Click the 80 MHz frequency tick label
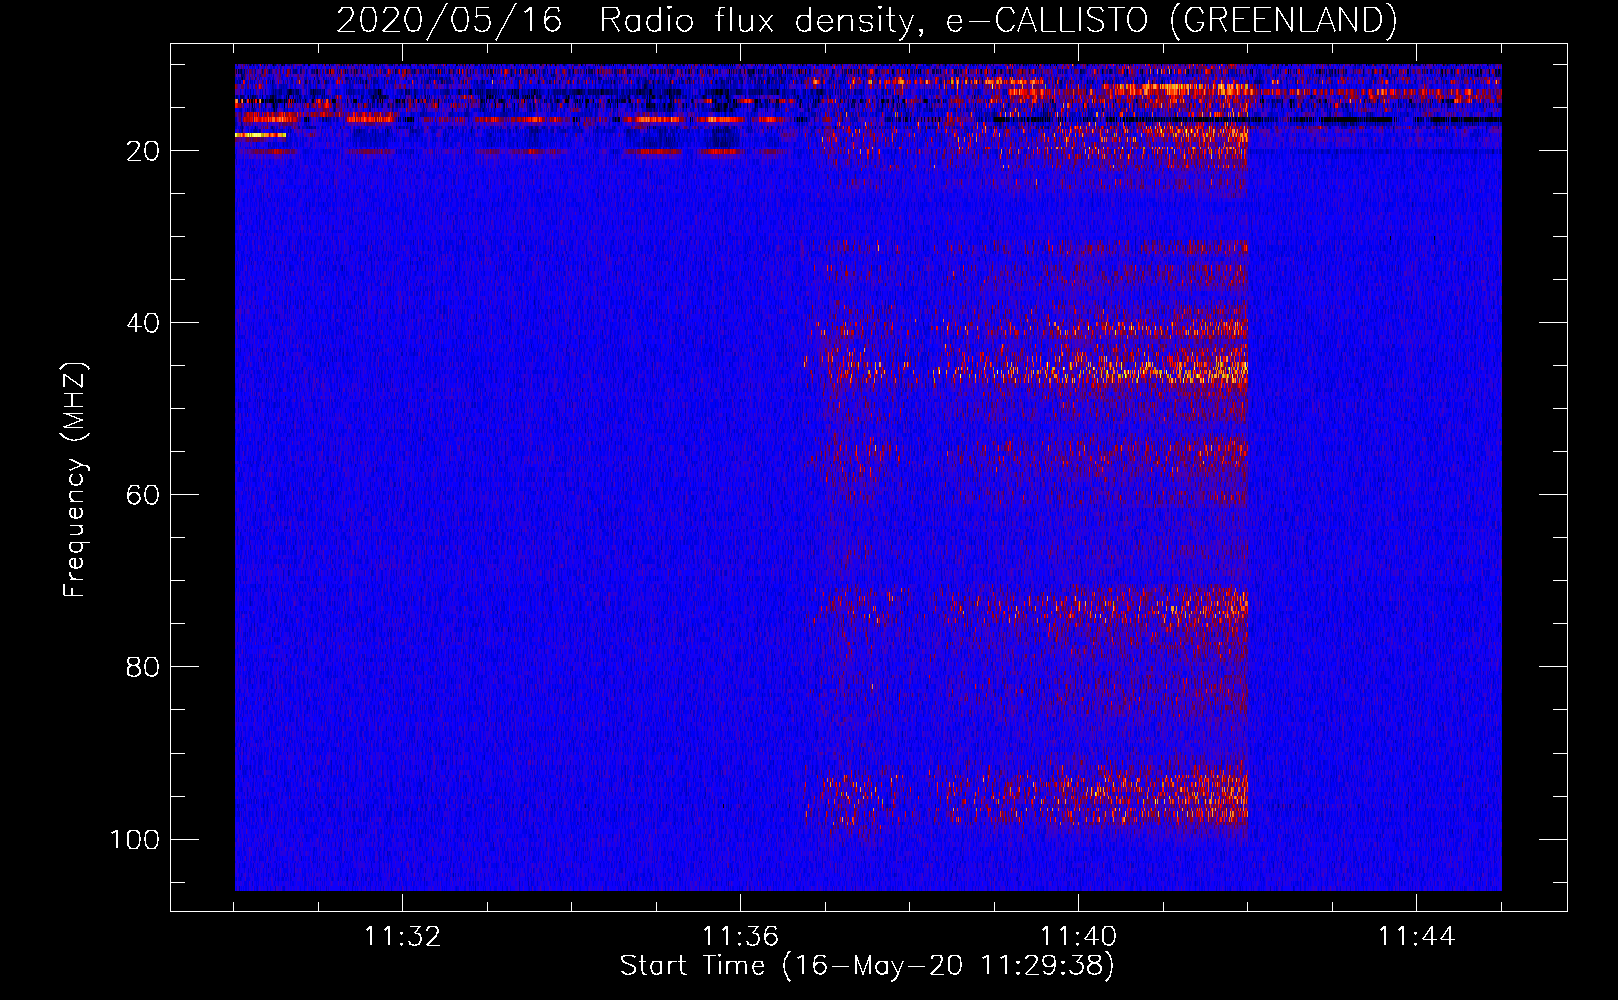The width and height of the screenshot is (1618, 1000). pos(143,667)
